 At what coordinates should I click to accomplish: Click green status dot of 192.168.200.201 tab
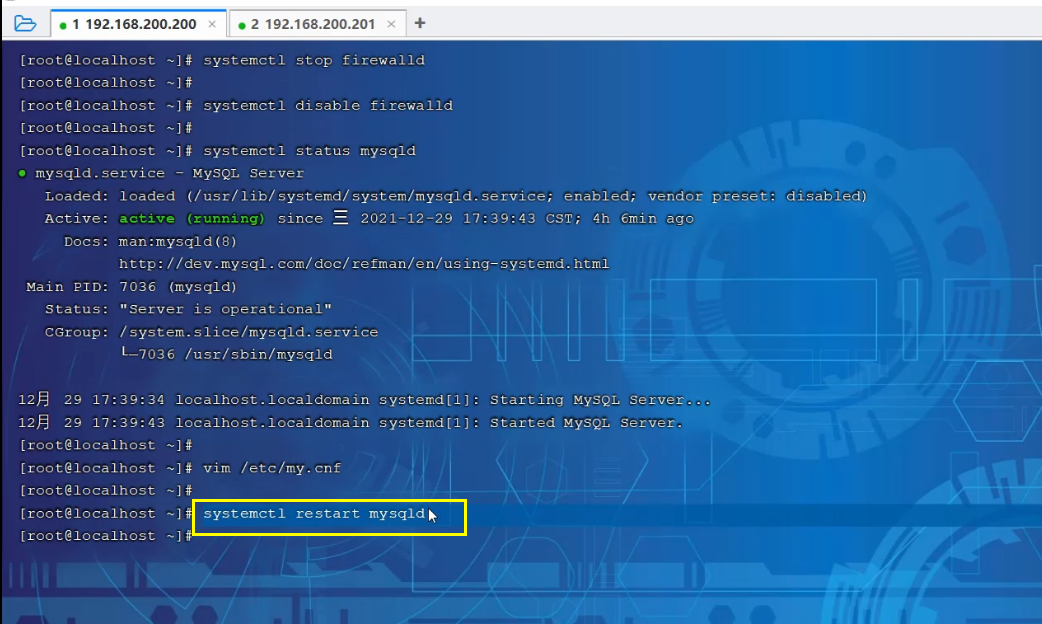pos(242,25)
